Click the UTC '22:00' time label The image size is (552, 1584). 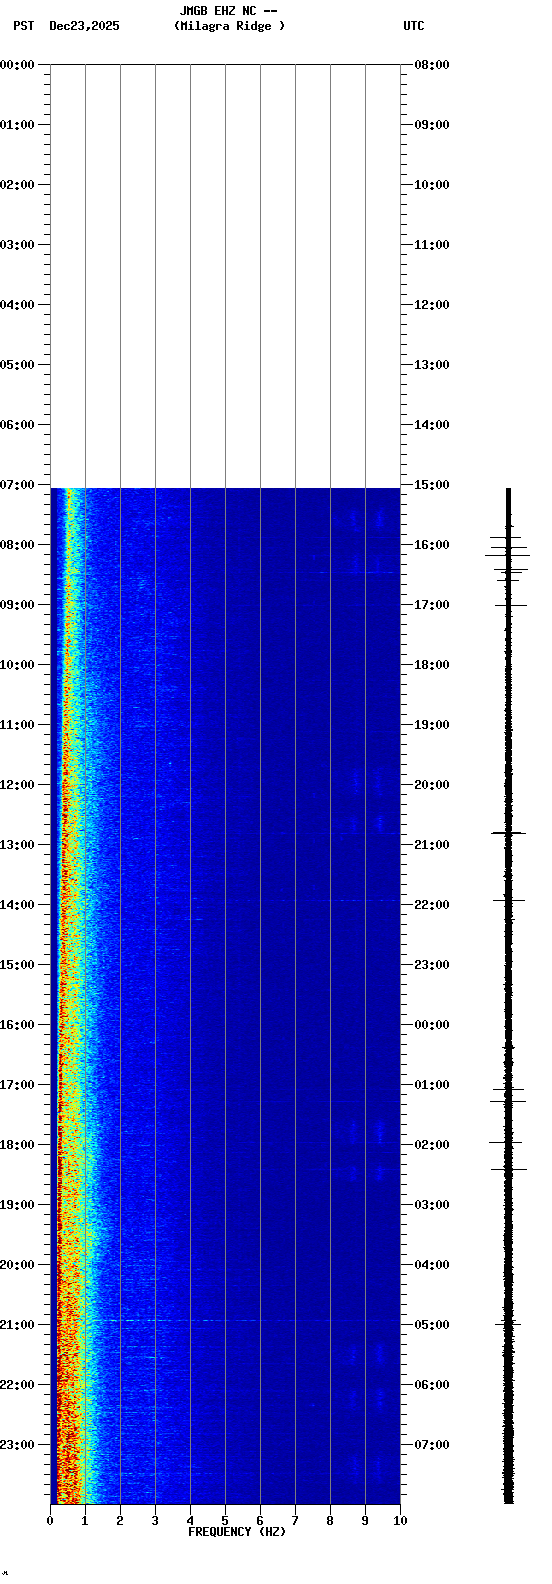click(432, 905)
